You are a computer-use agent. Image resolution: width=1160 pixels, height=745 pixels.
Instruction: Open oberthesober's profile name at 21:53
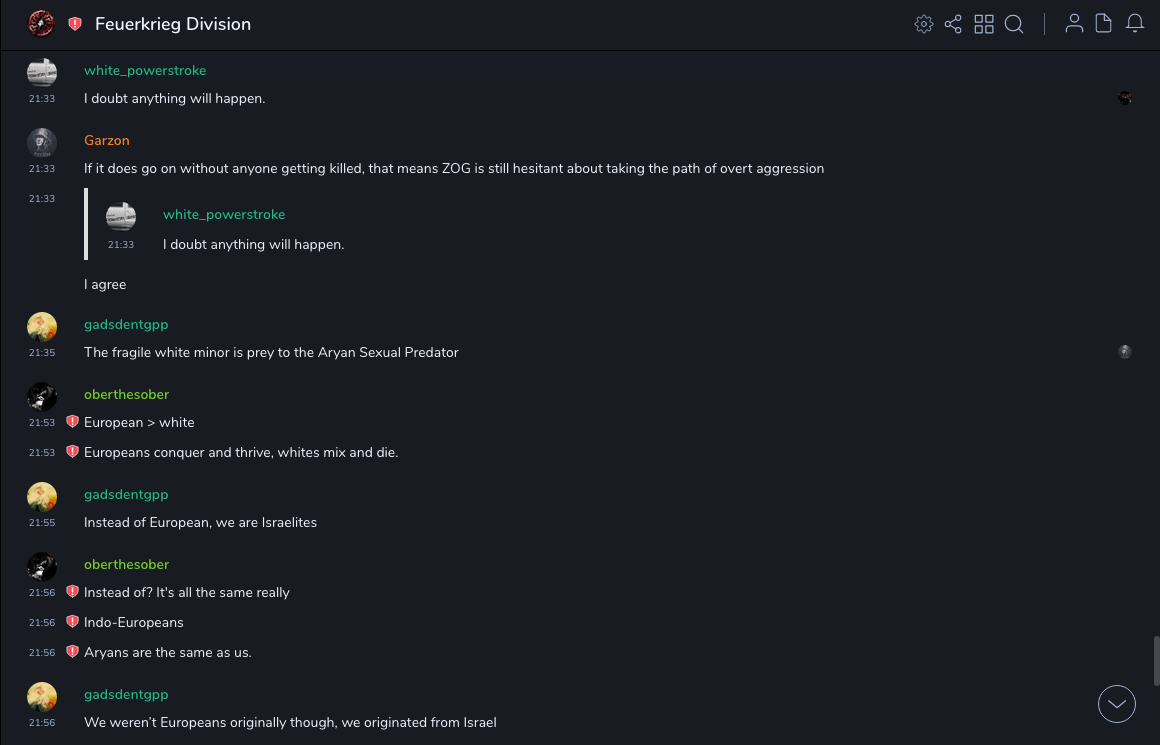click(126, 394)
